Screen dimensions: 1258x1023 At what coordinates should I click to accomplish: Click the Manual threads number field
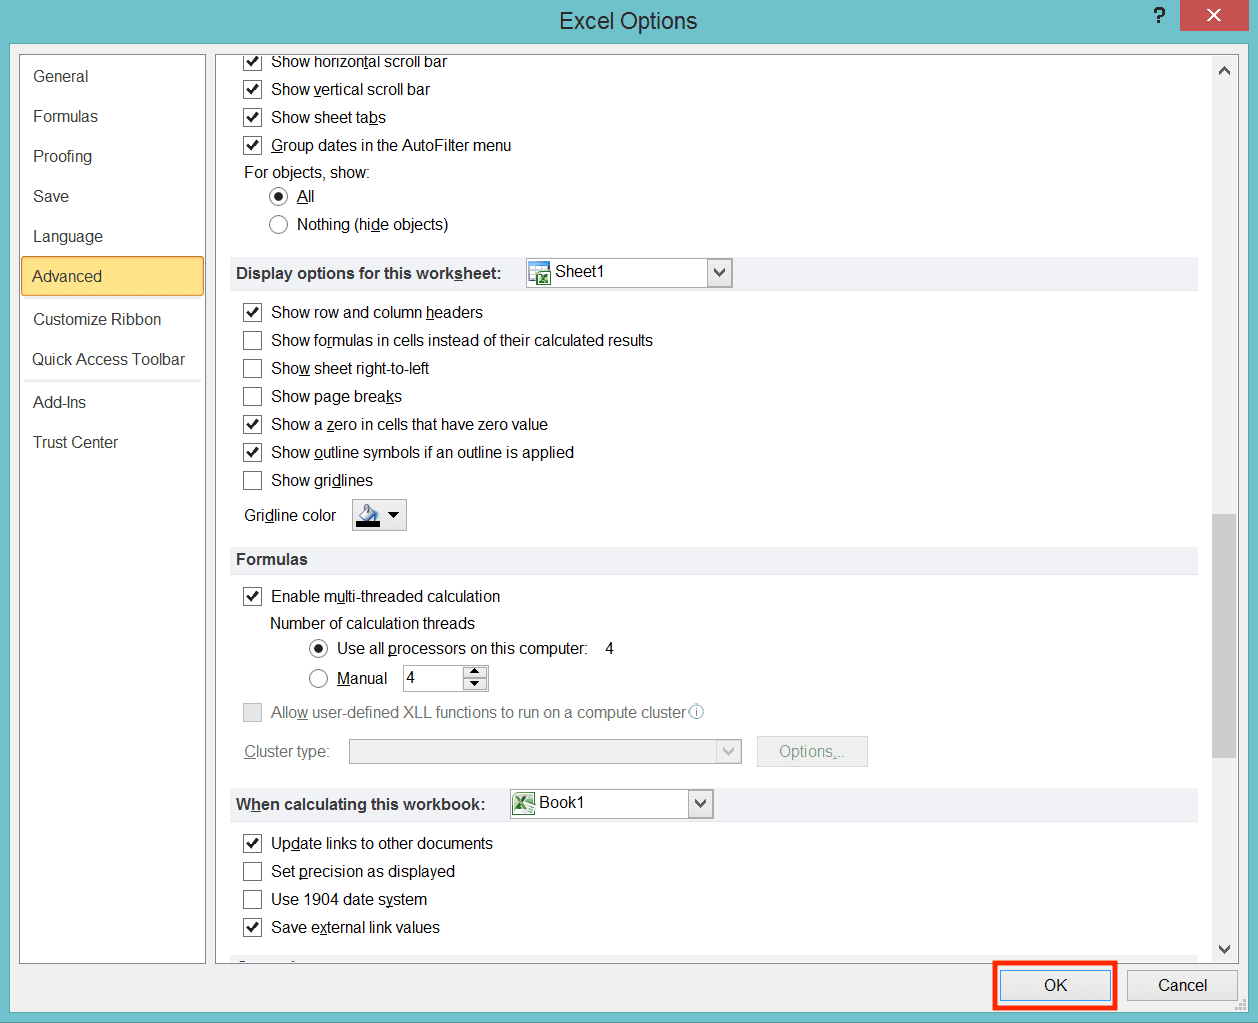tap(433, 678)
